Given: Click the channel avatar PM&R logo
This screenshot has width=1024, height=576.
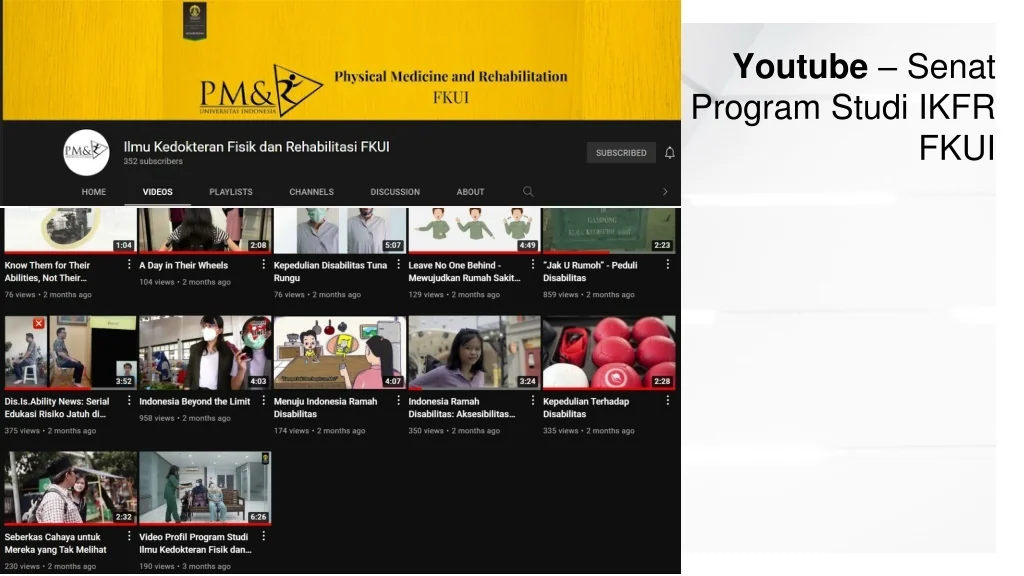Looking at the screenshot, I should 86,152.
